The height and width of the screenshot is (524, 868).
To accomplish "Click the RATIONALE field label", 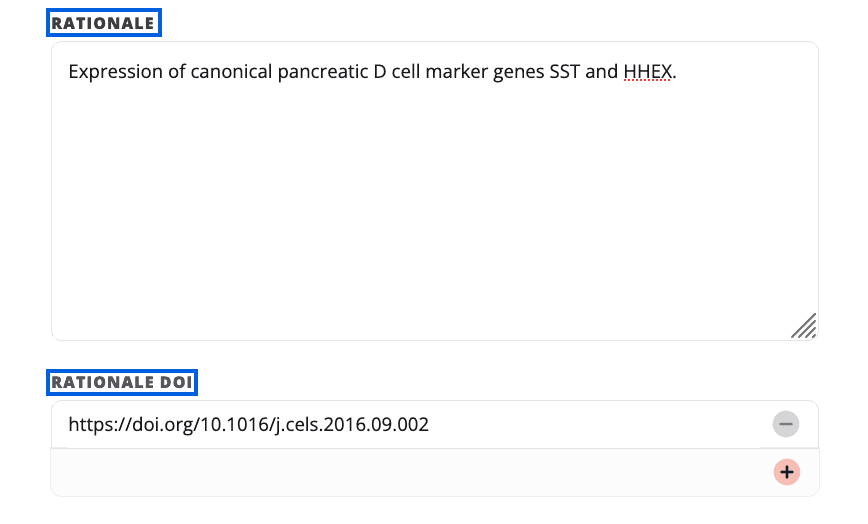I will point(104,23).
